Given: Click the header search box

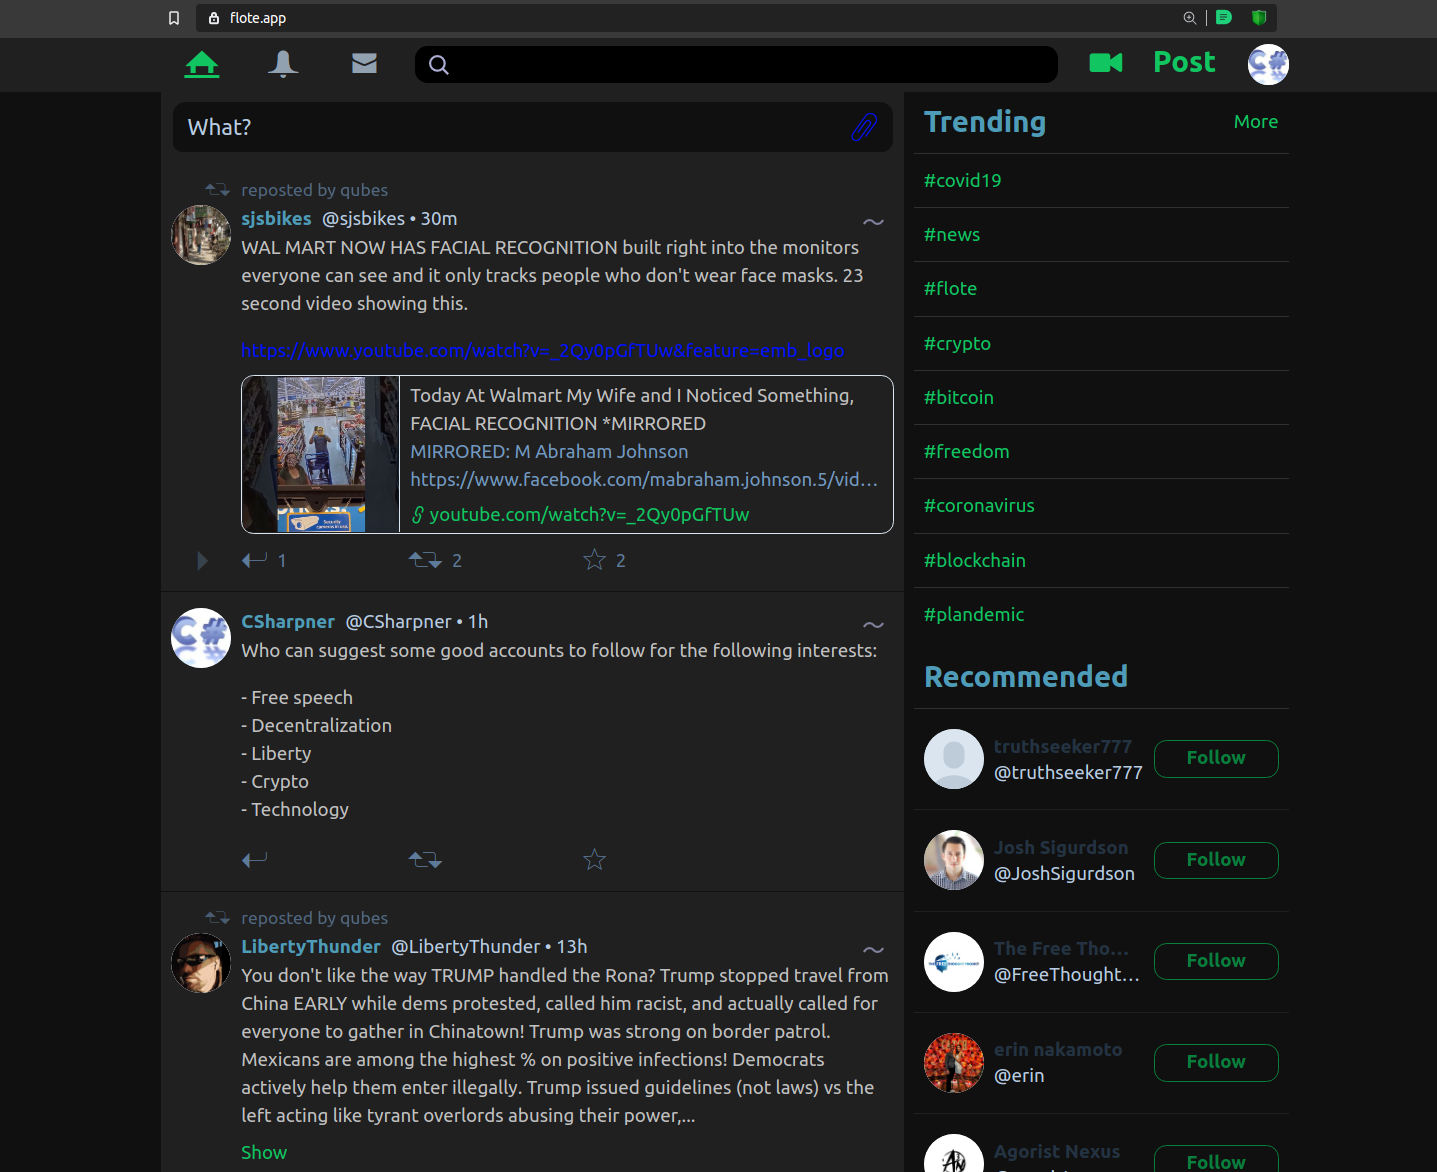Looking at the screenshot, I should click(736, 65).
